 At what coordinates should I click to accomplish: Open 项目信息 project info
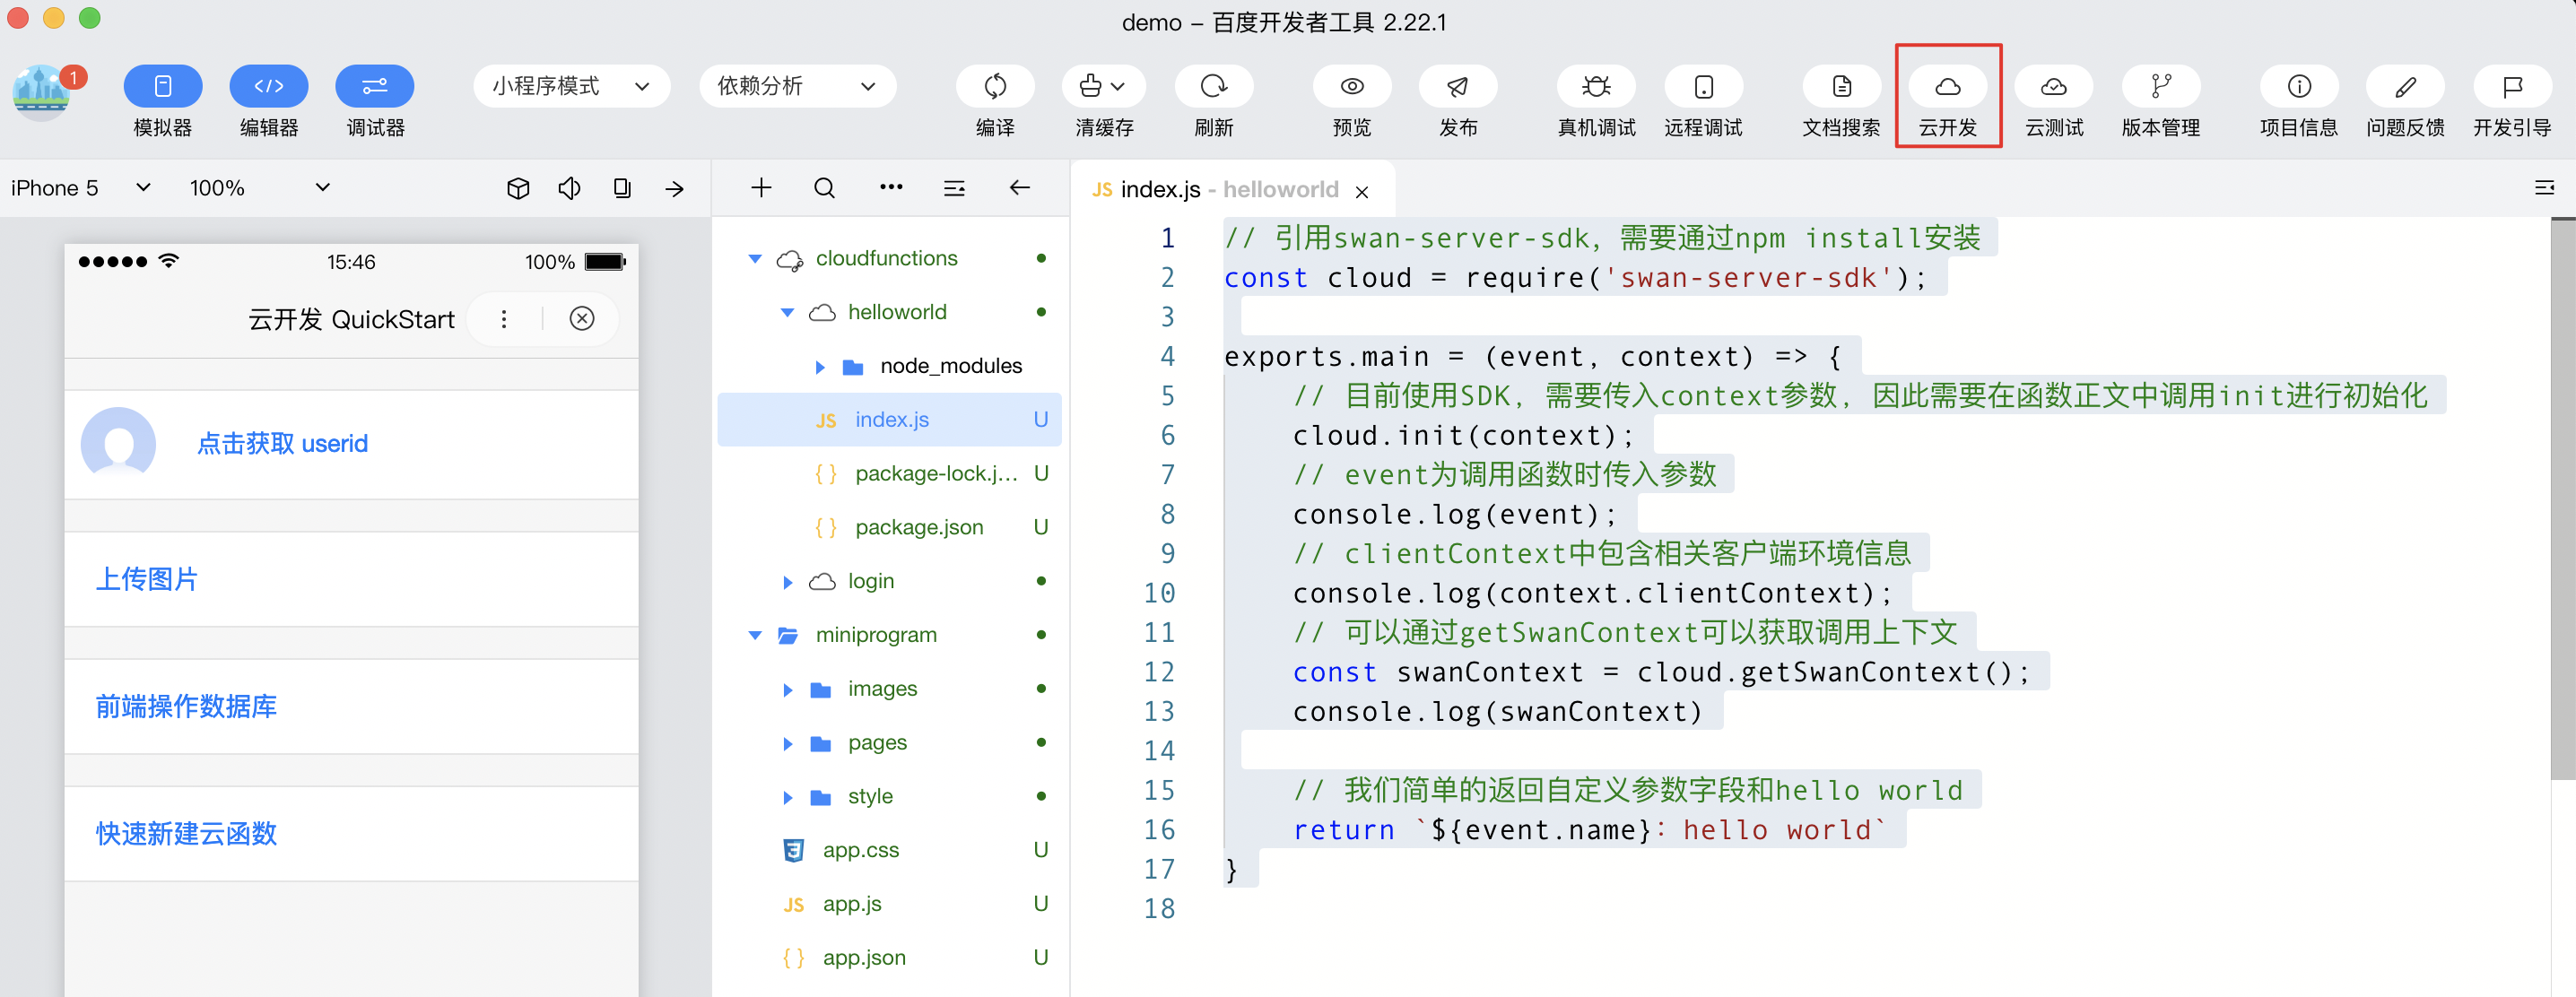coord(2299,87)
